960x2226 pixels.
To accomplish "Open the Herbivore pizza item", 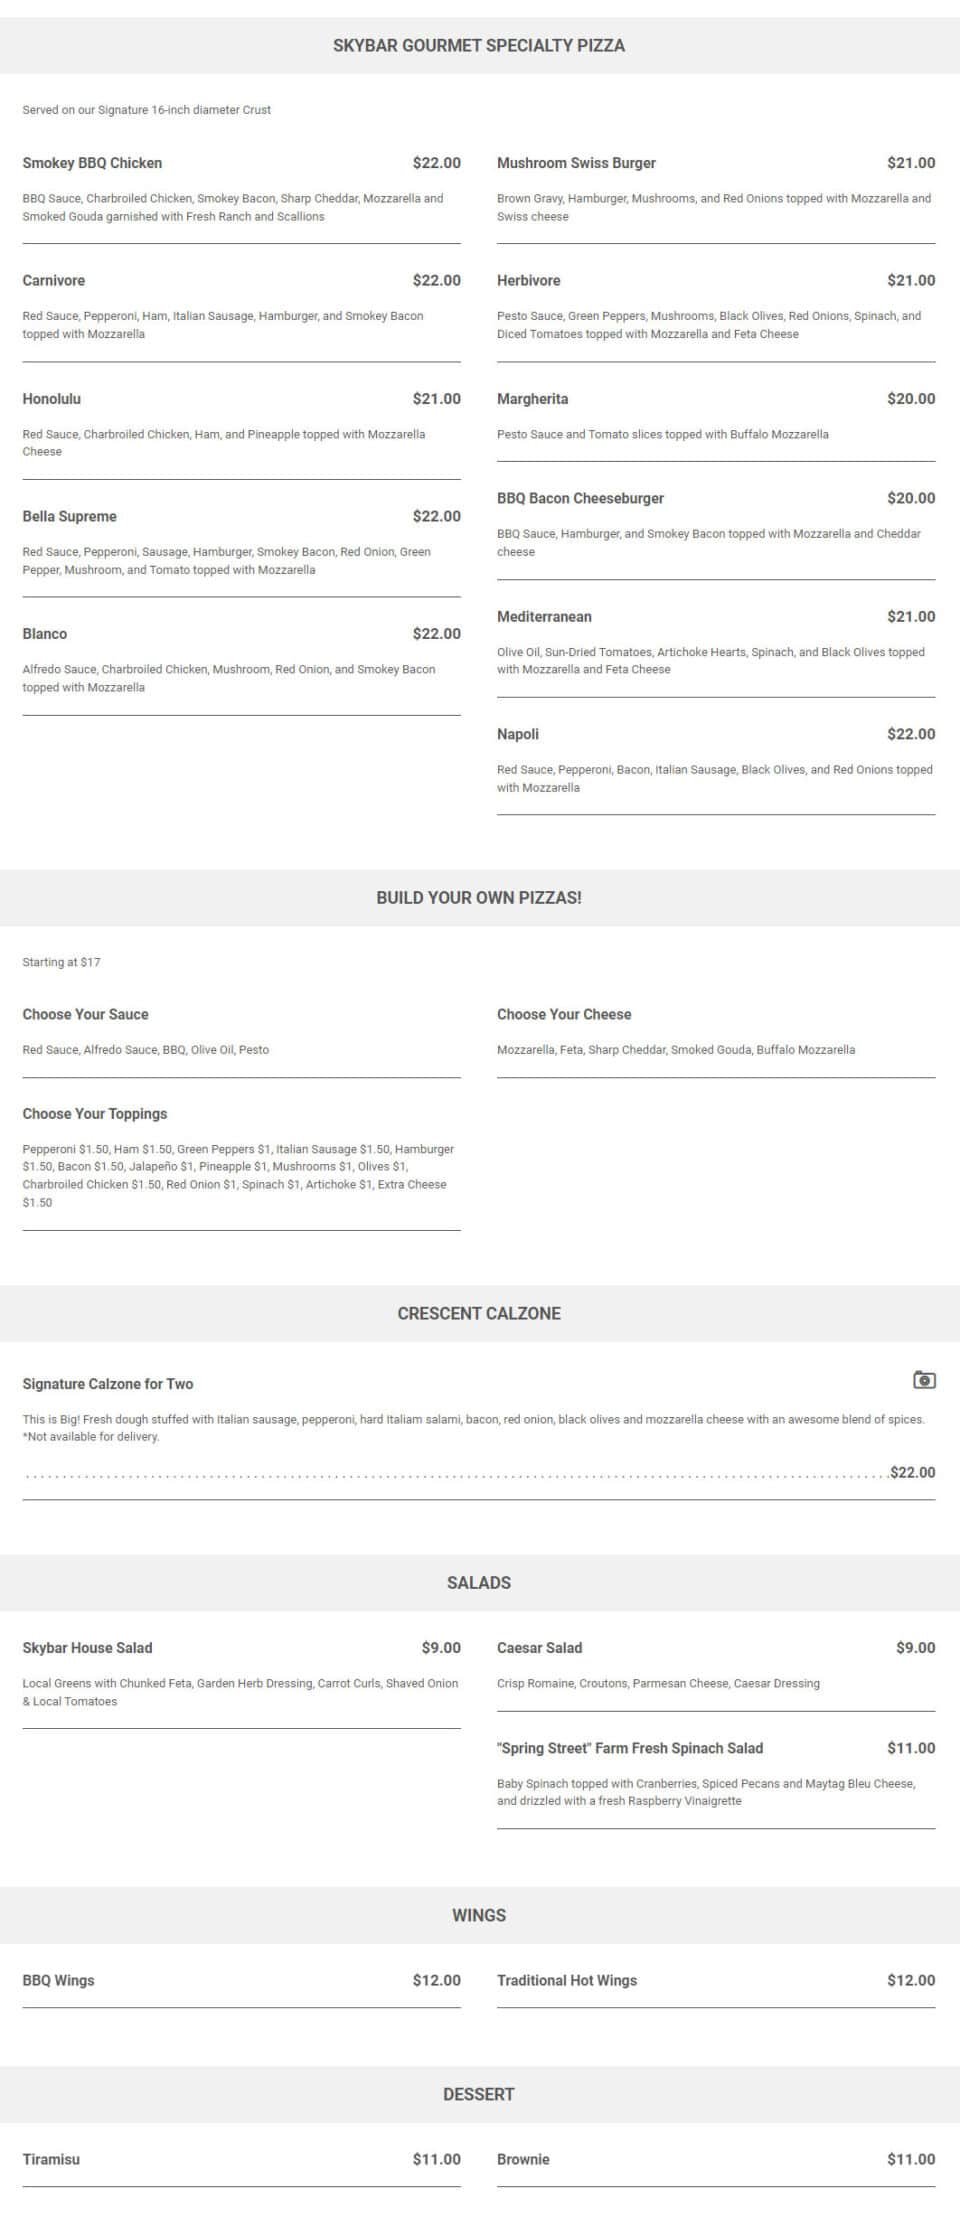I will click(529, 281).
